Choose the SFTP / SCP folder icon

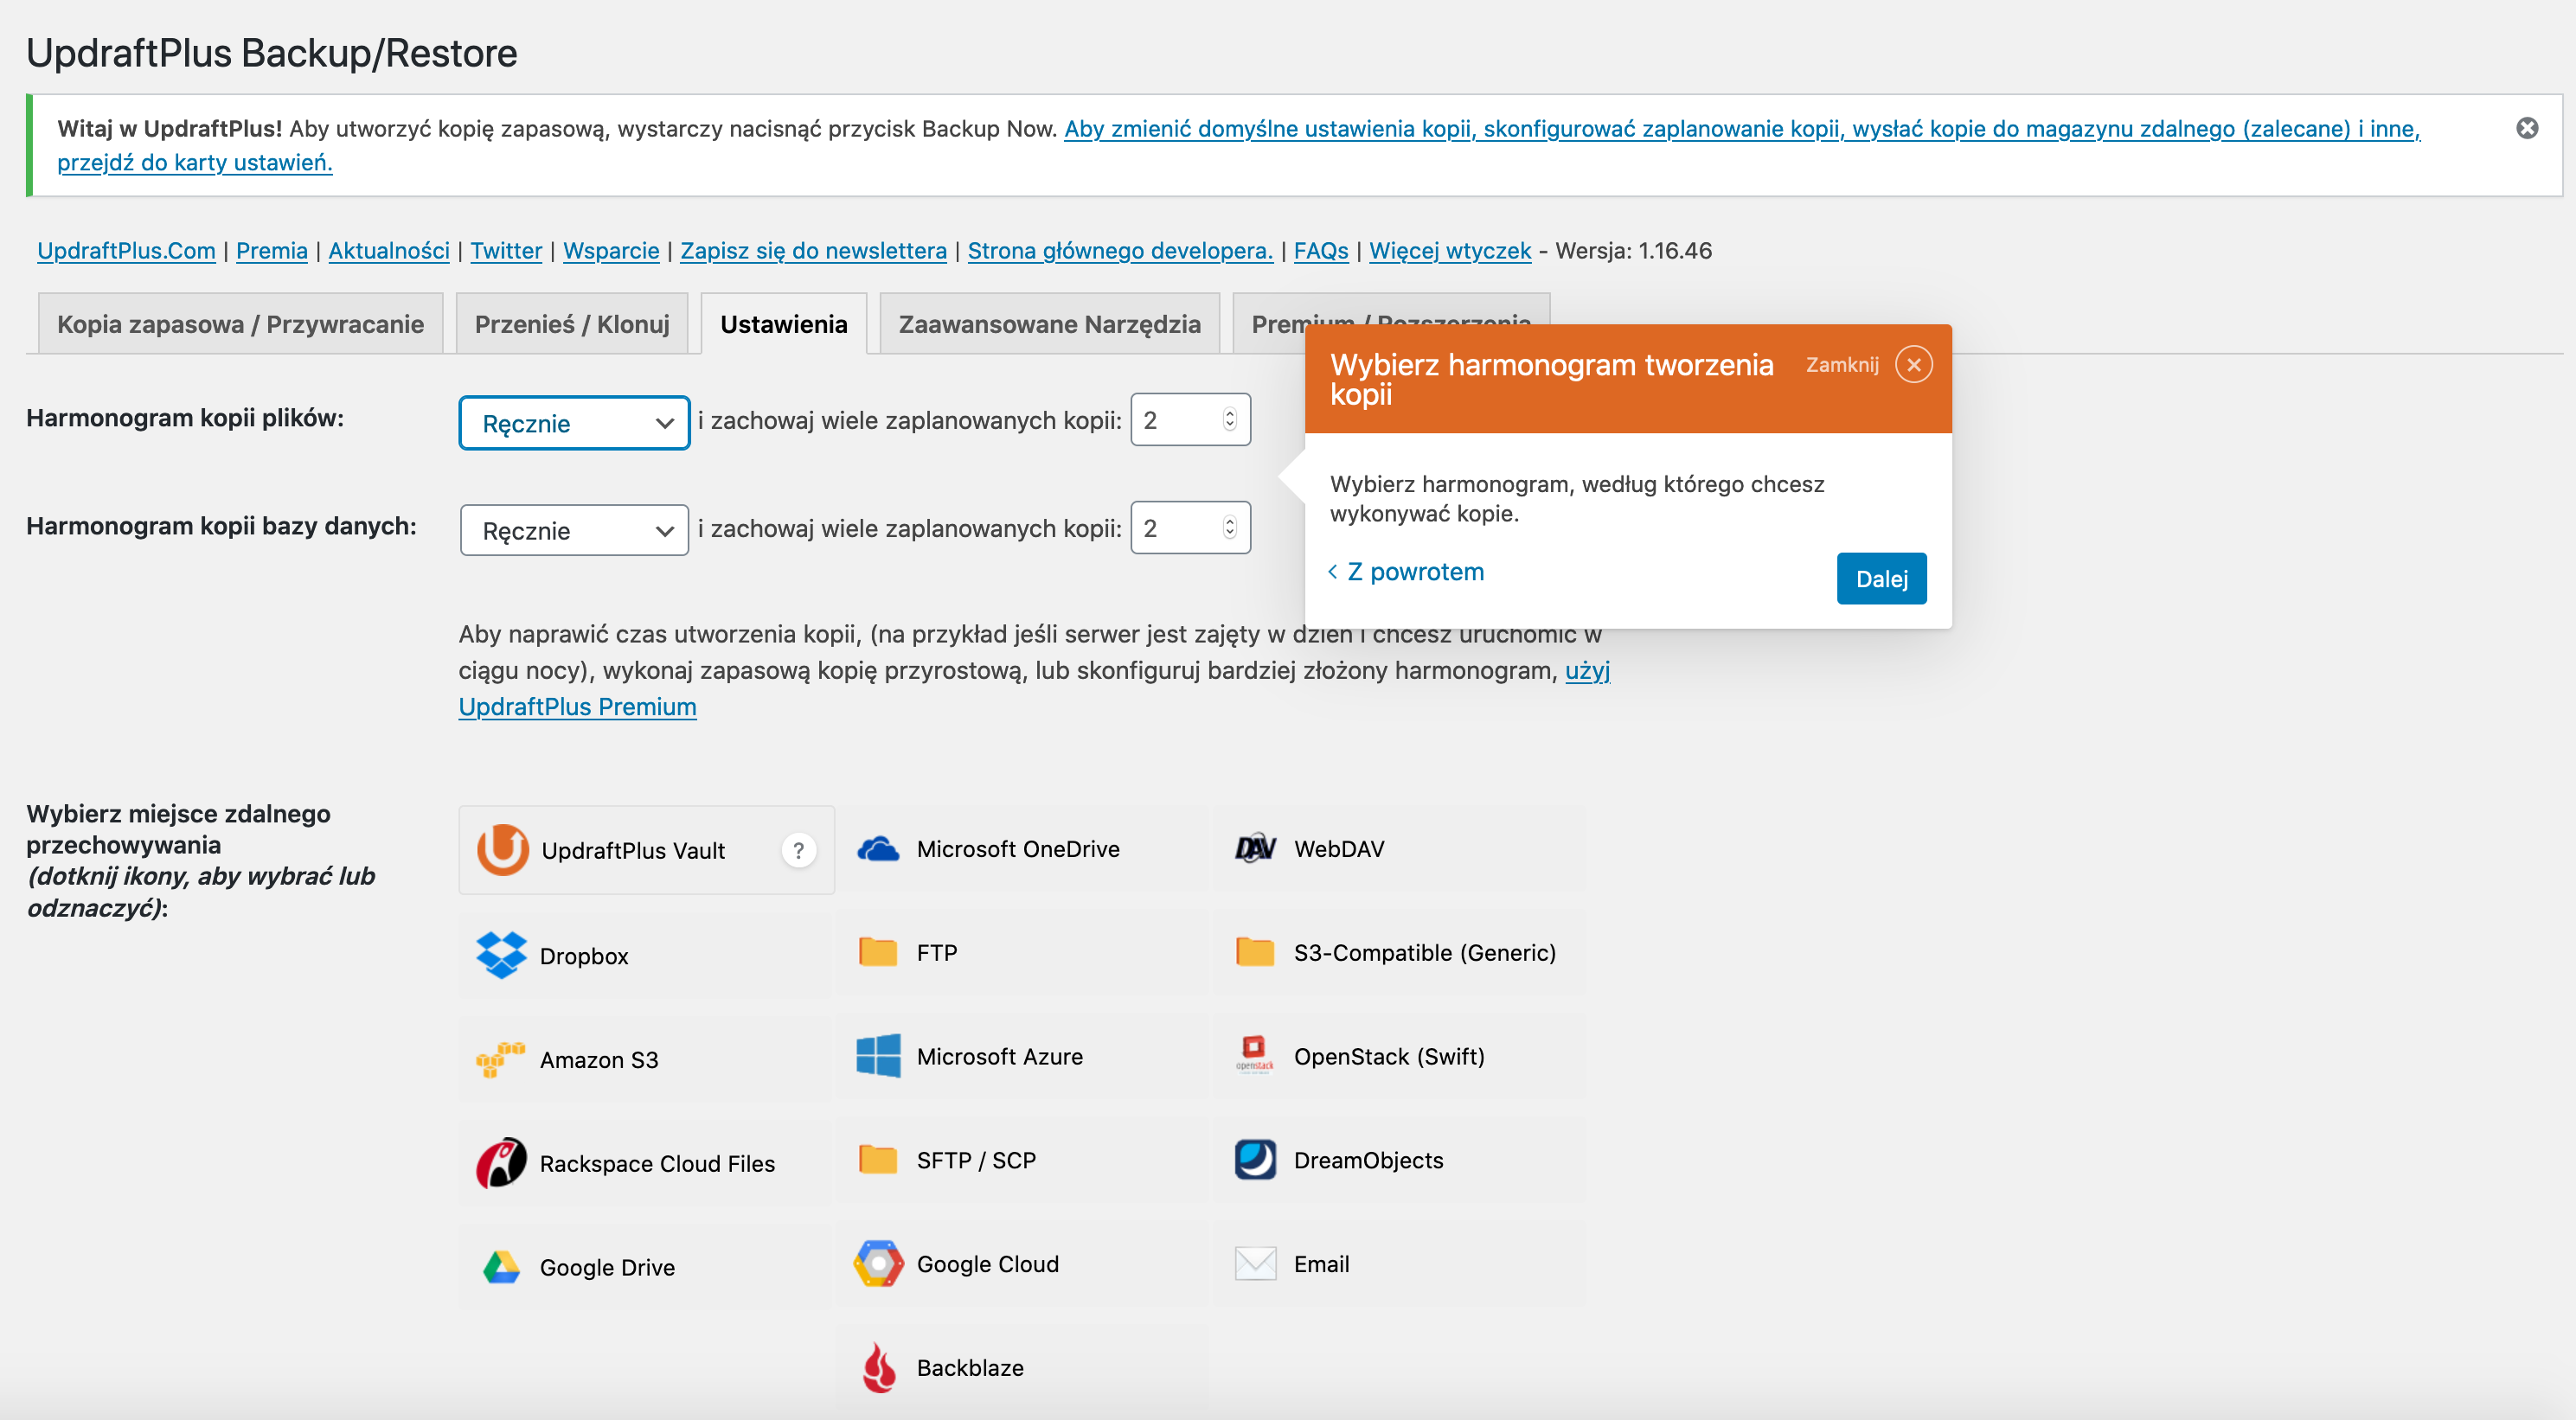coord(878,1160)
